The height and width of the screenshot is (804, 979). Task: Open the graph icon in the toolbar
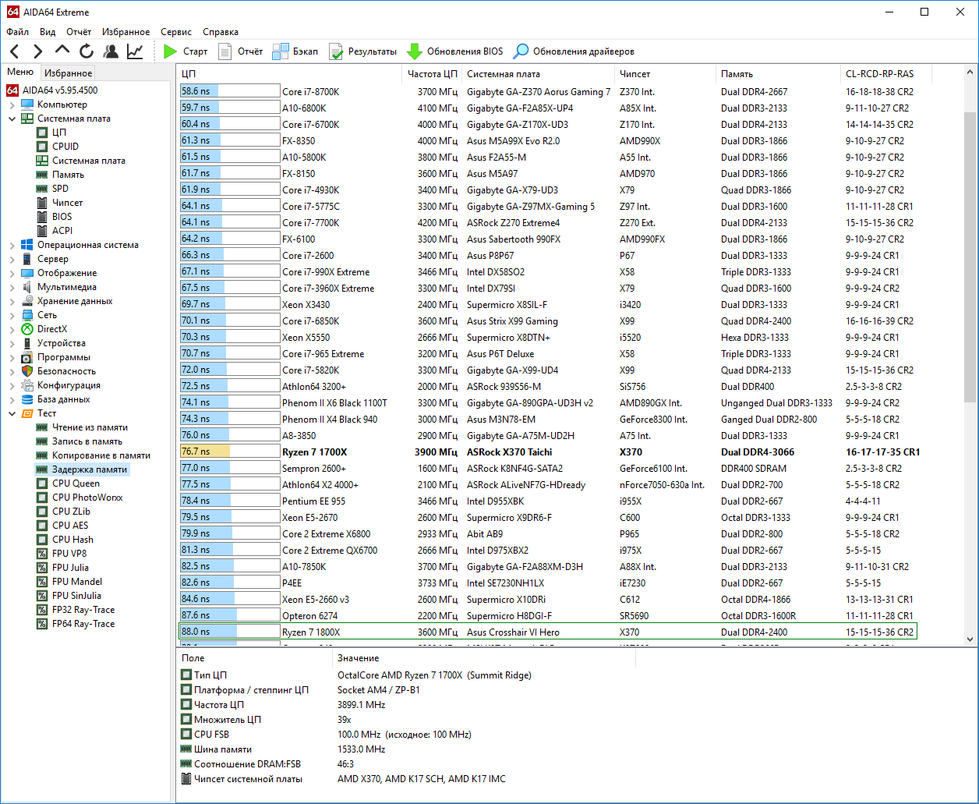pyautogui.click(x=135, y=51)
